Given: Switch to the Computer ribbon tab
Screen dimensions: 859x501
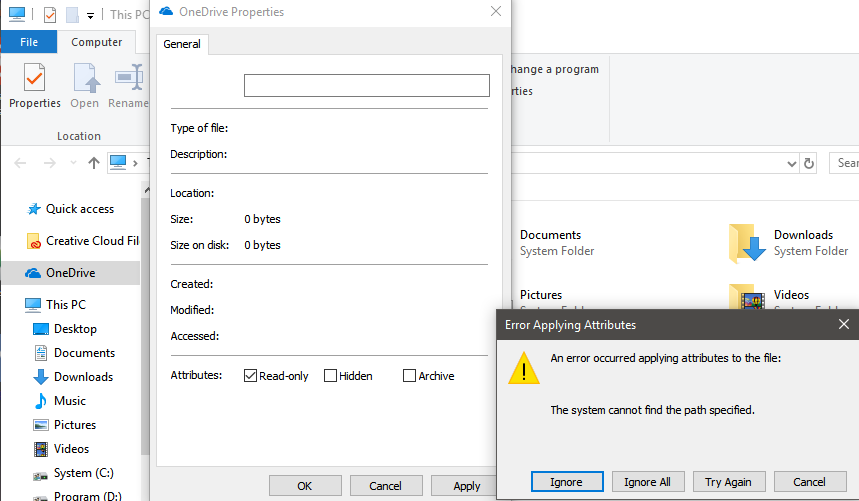Looking at the screenshot, I should (96, 42).
